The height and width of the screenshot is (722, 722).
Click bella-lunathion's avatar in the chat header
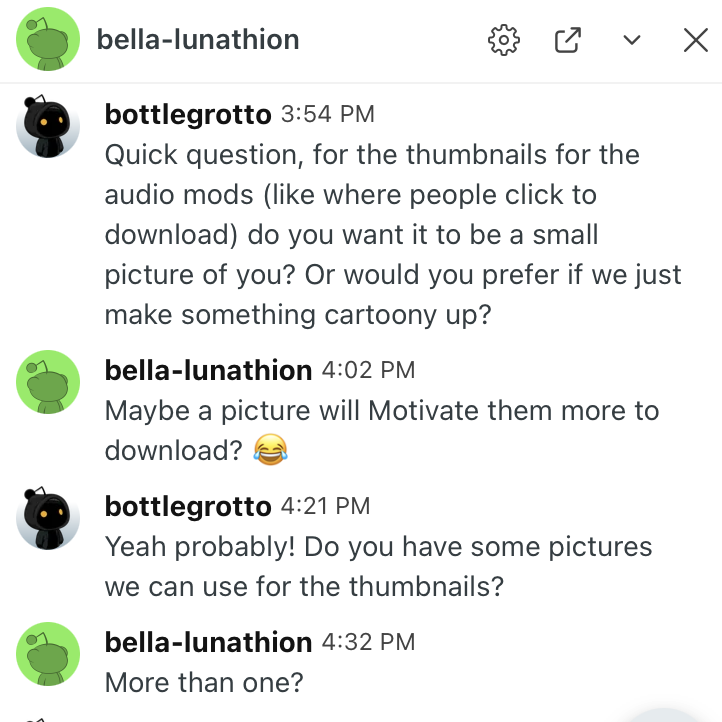tap(48, 40)
